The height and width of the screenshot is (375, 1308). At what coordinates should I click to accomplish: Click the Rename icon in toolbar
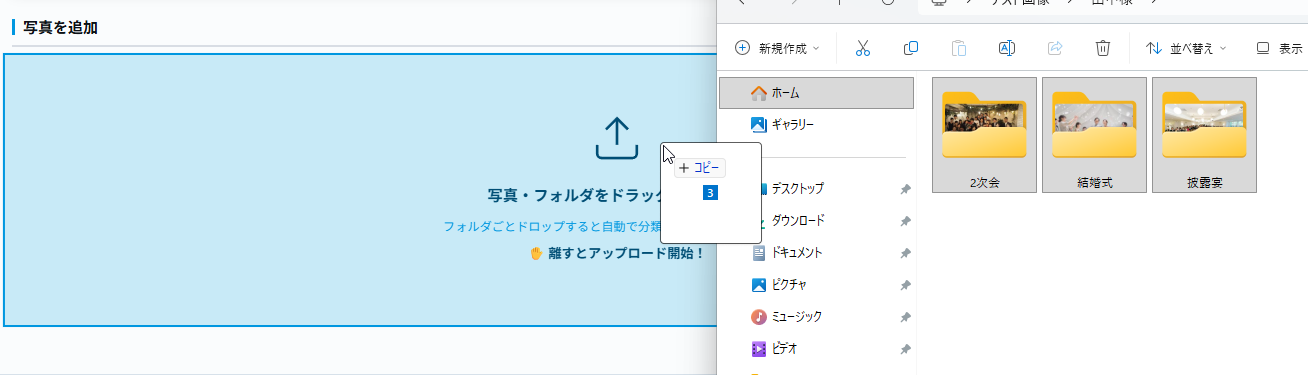(1007, 48)
